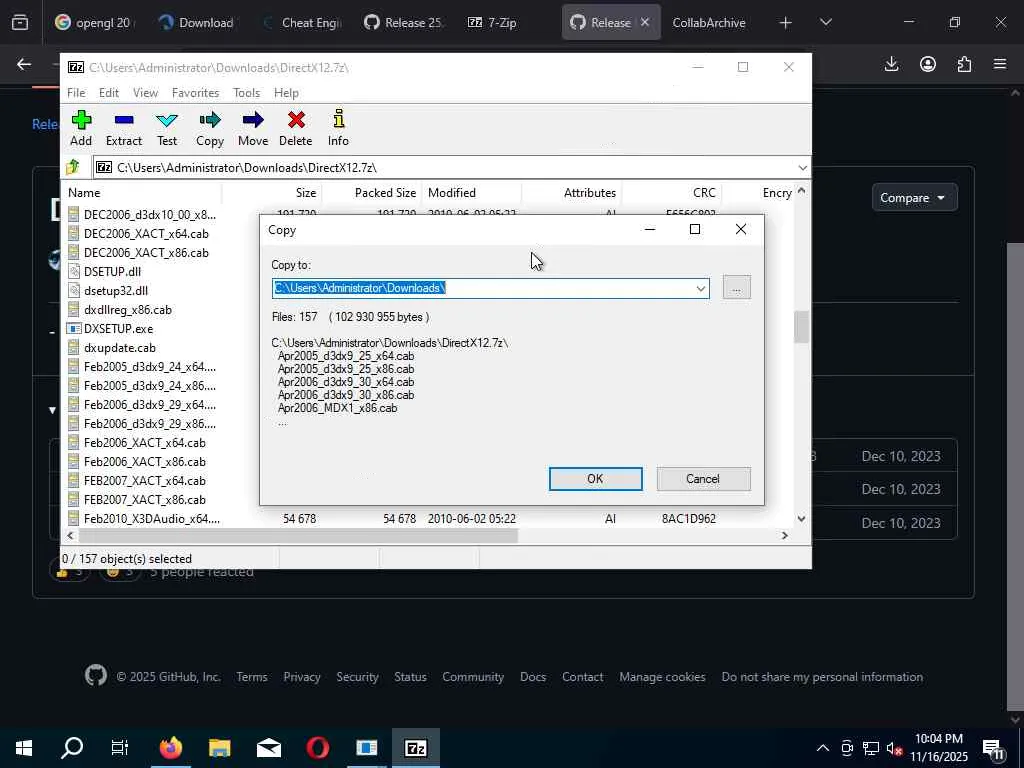
Task: Open the browser tab list dropdown
Action: pyautogui.click(x=826, y=22)
